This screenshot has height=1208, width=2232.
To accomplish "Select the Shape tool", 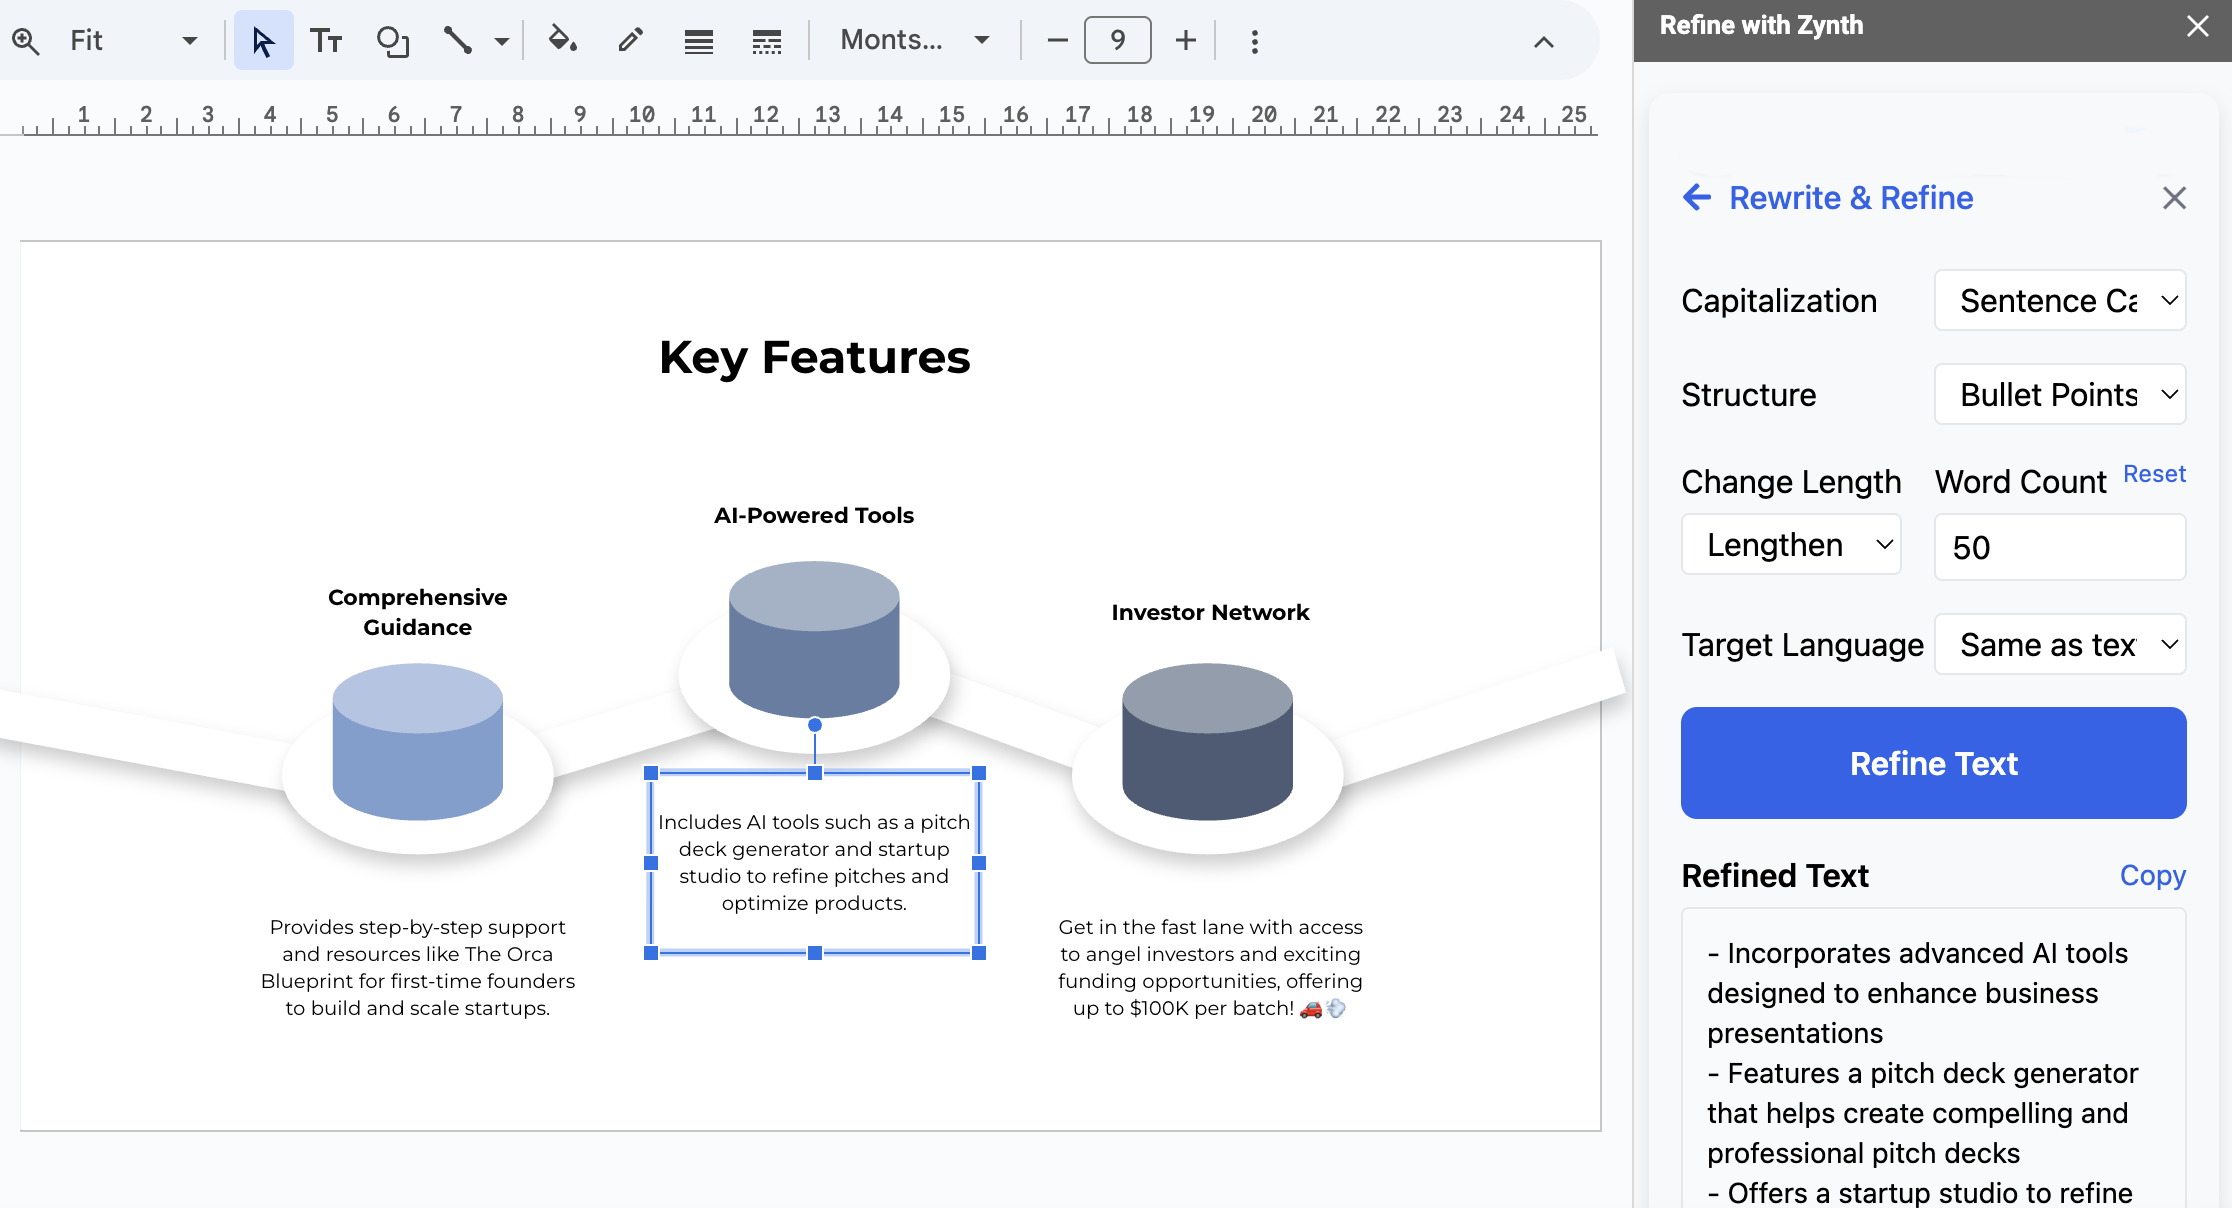I will pos(392,41).
